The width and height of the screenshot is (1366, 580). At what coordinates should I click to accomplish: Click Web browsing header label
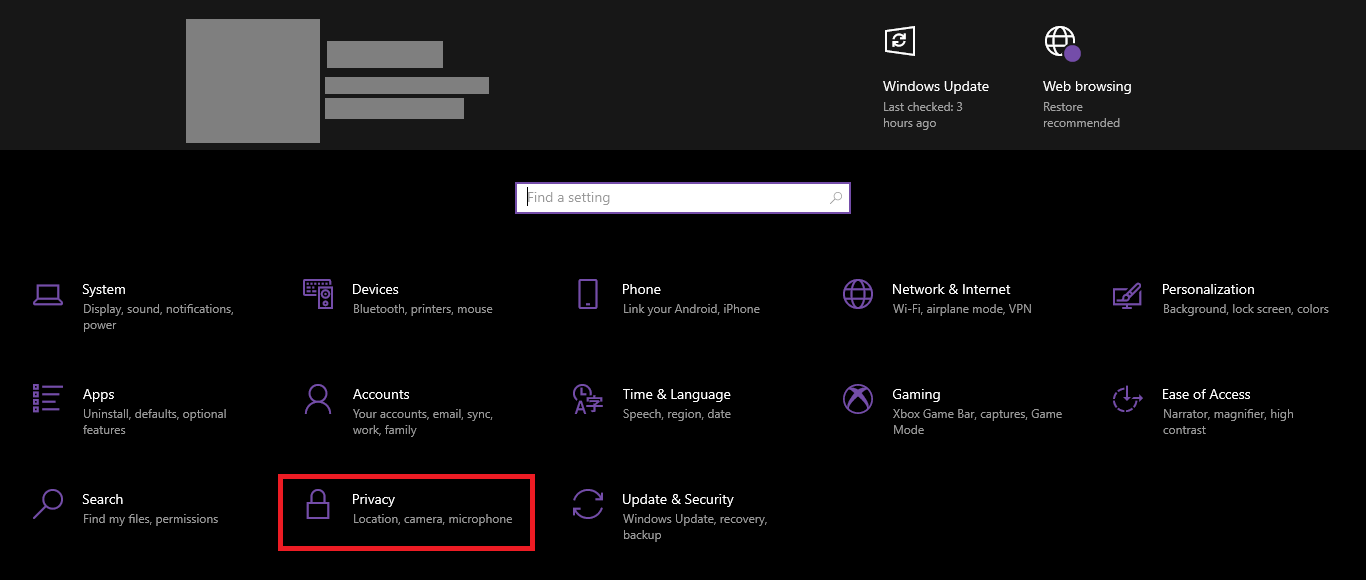pos(1087,86)
